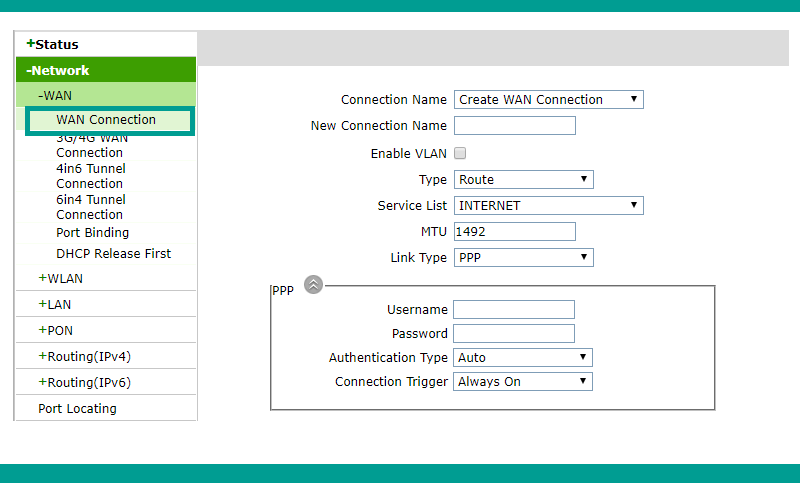Expand the Status menu
Image resolution: width=800 pixels, height=483 pixels.
[53, 44]
